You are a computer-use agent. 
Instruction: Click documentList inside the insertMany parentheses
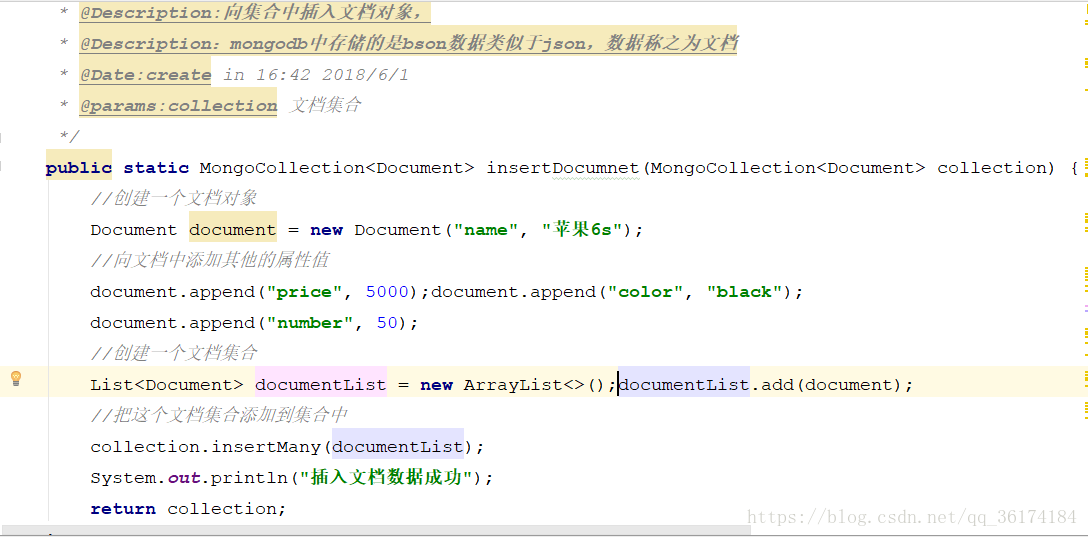(x=398, y=447)
